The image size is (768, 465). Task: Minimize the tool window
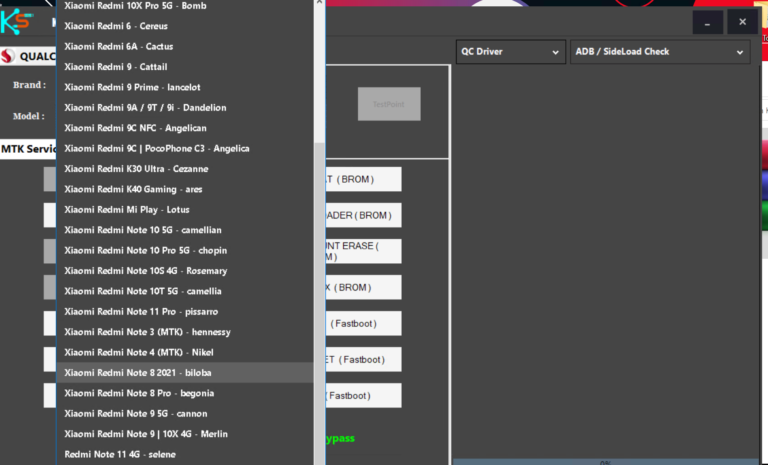(707, 23)
